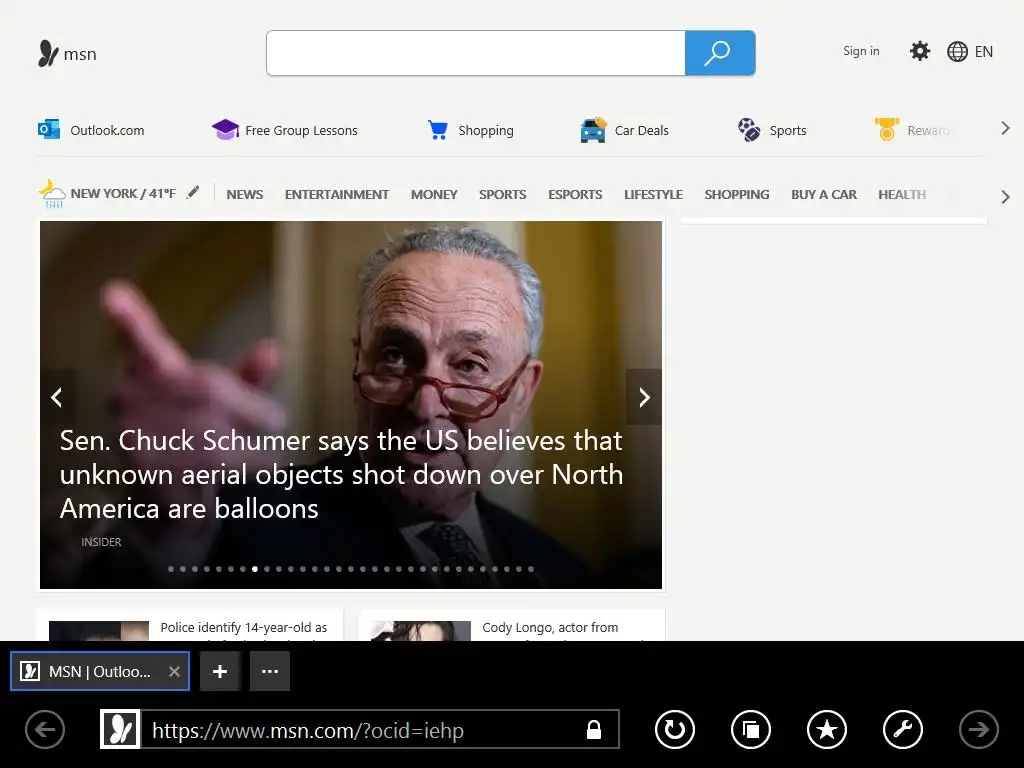Click the globe language icon
This screenshot has width=1024, height=768.
(x=957, y=52)
